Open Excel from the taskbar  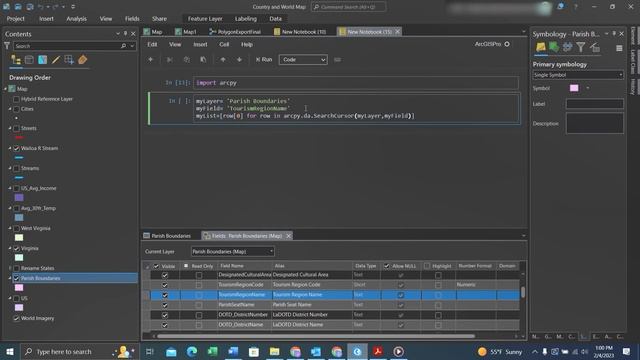coord(213,351)
